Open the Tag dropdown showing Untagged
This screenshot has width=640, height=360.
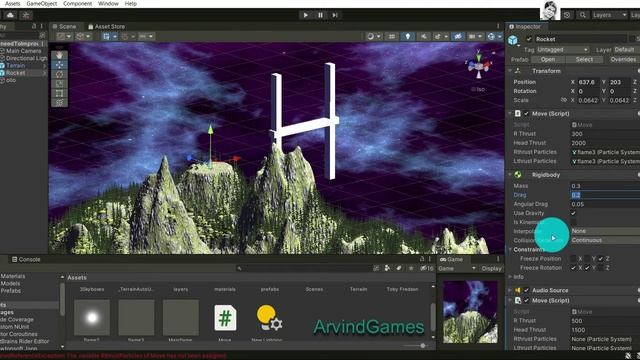tap(562, 49)
